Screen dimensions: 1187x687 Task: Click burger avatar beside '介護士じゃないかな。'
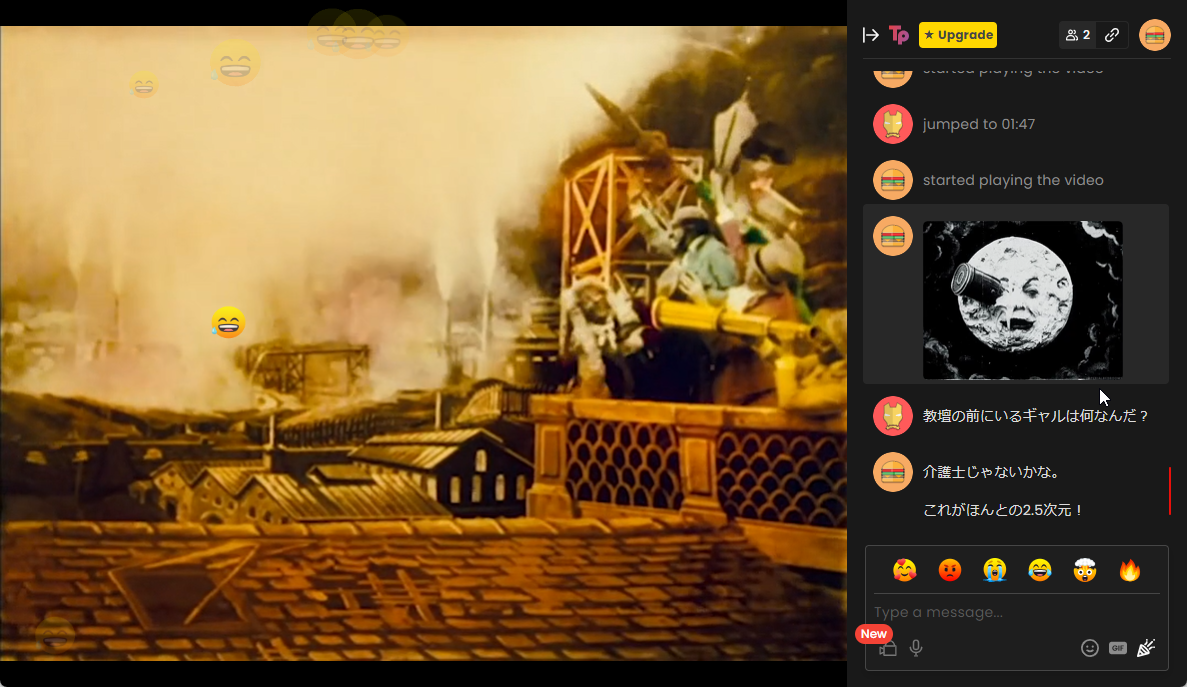click(x=893, y=472)
